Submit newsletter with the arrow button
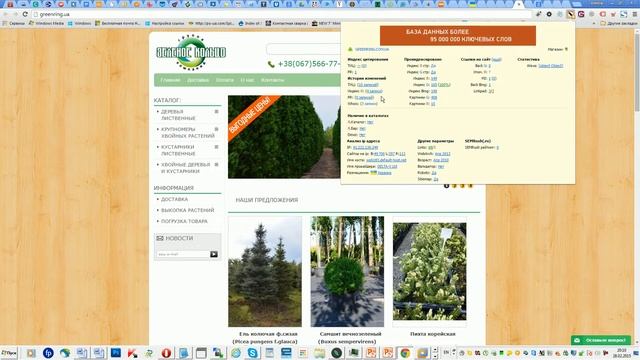The image size is (640, 360). [x=214, y=254]
